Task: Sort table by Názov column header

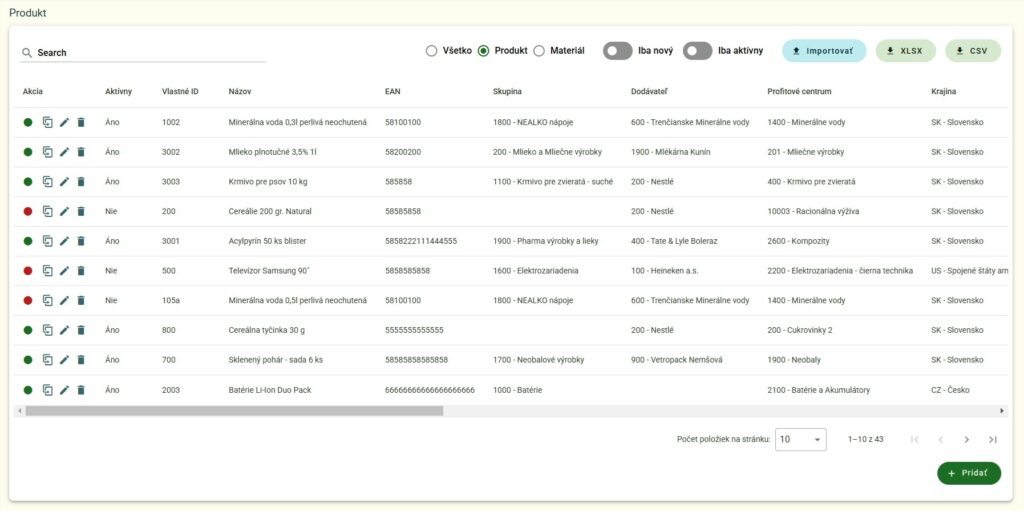Action: point(240,92)
